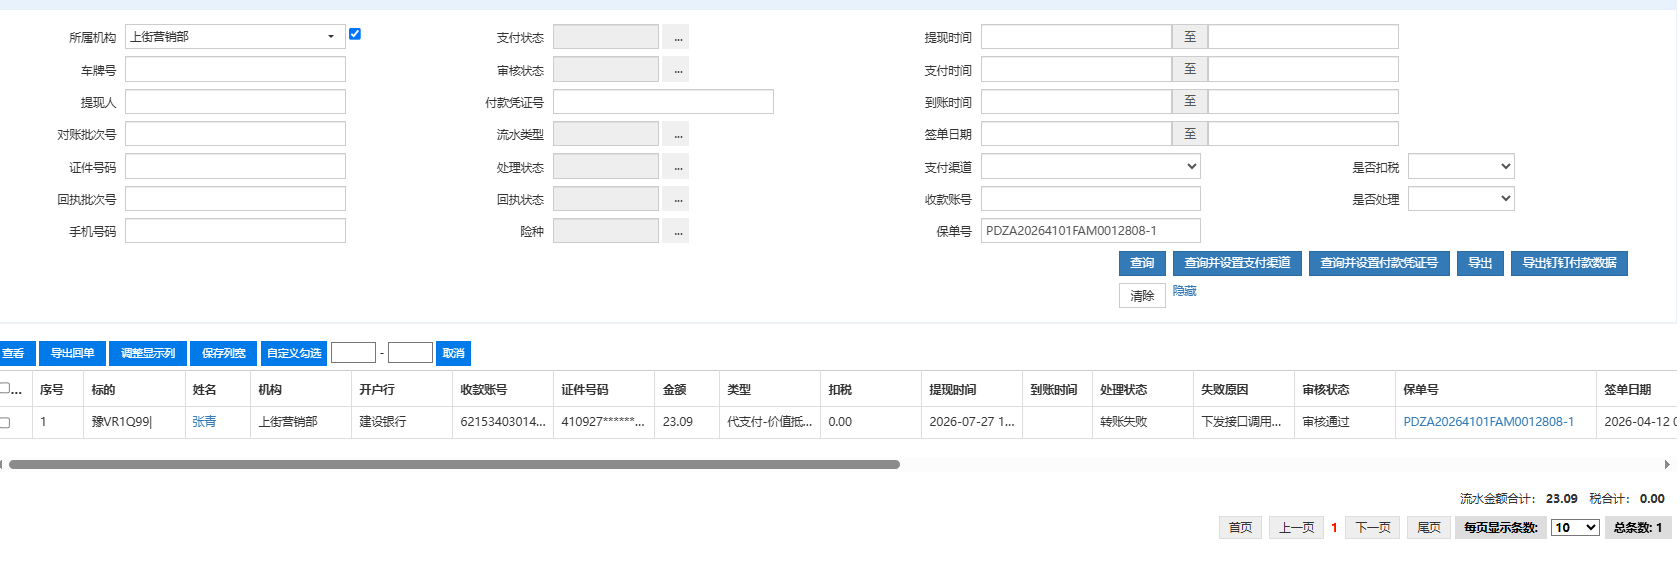Select the row 1 checkbox in table
Screen dimensions: 1680x570
[4, 422]
